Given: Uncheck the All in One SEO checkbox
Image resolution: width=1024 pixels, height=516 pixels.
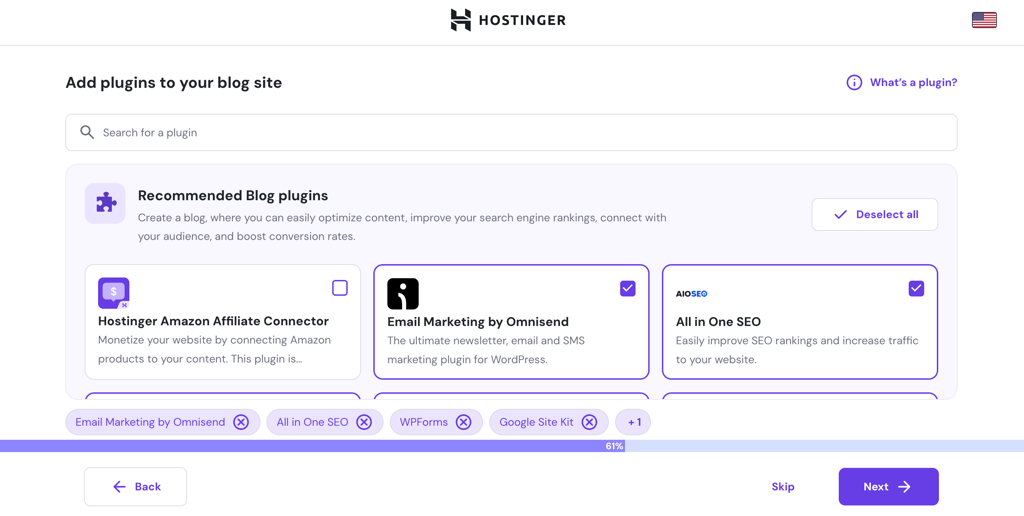Looking at the screenshot, I should [916, 288].
